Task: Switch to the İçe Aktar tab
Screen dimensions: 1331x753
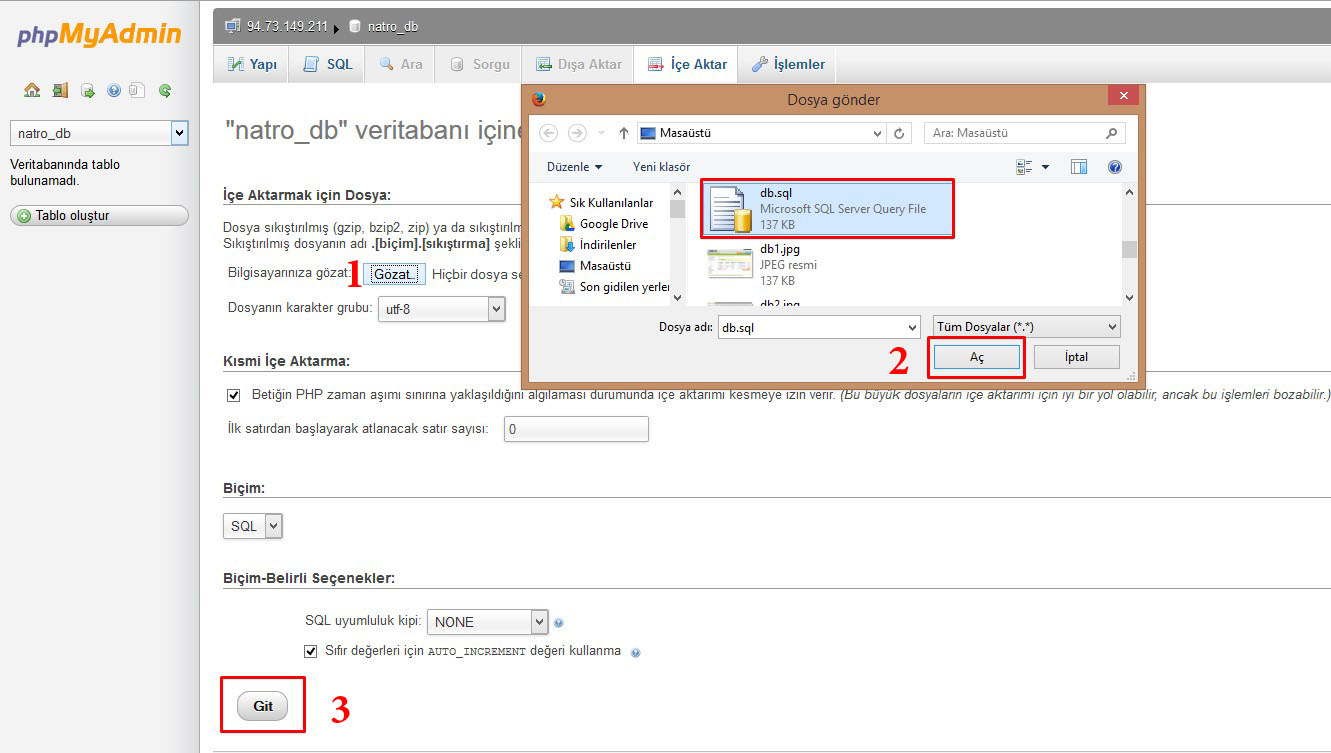Action: point(687,64)
